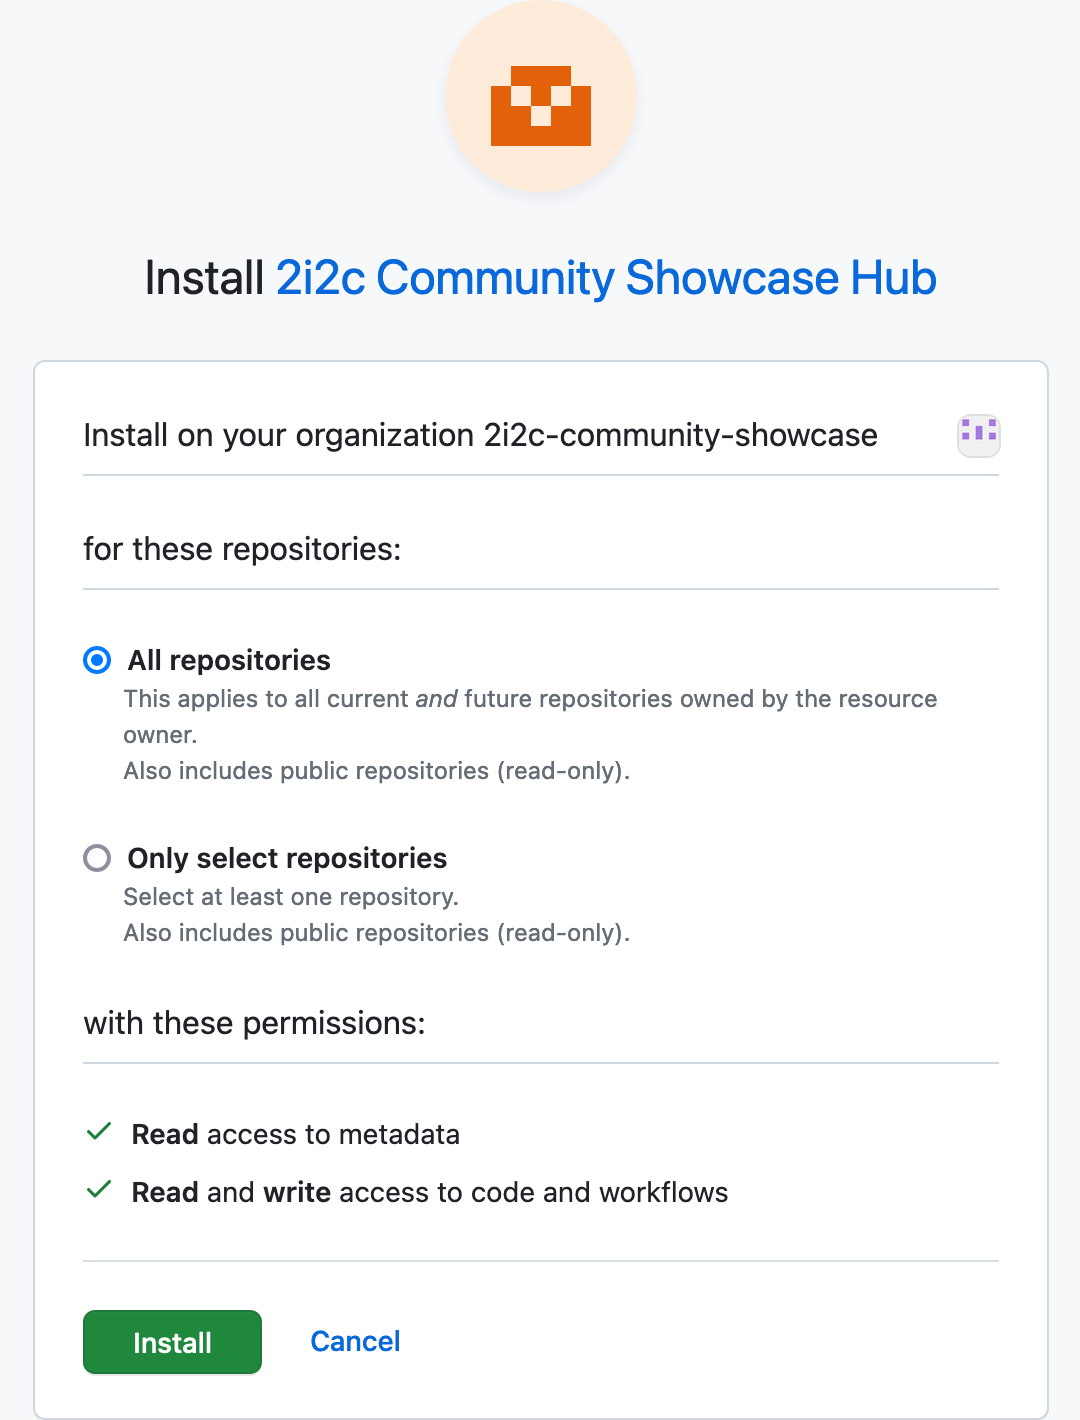Image resolution: width=1080 pixels, height=1420 pixels.
Task: Click the read-only note under Only select repositories
Action: 376,933
